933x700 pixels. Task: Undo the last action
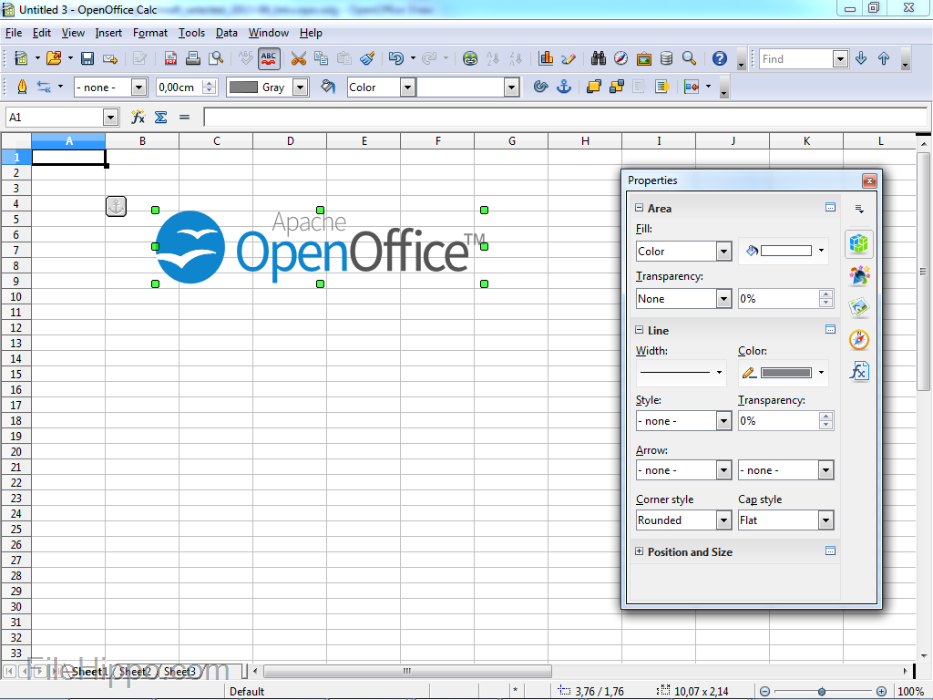[x=396, y=58]
